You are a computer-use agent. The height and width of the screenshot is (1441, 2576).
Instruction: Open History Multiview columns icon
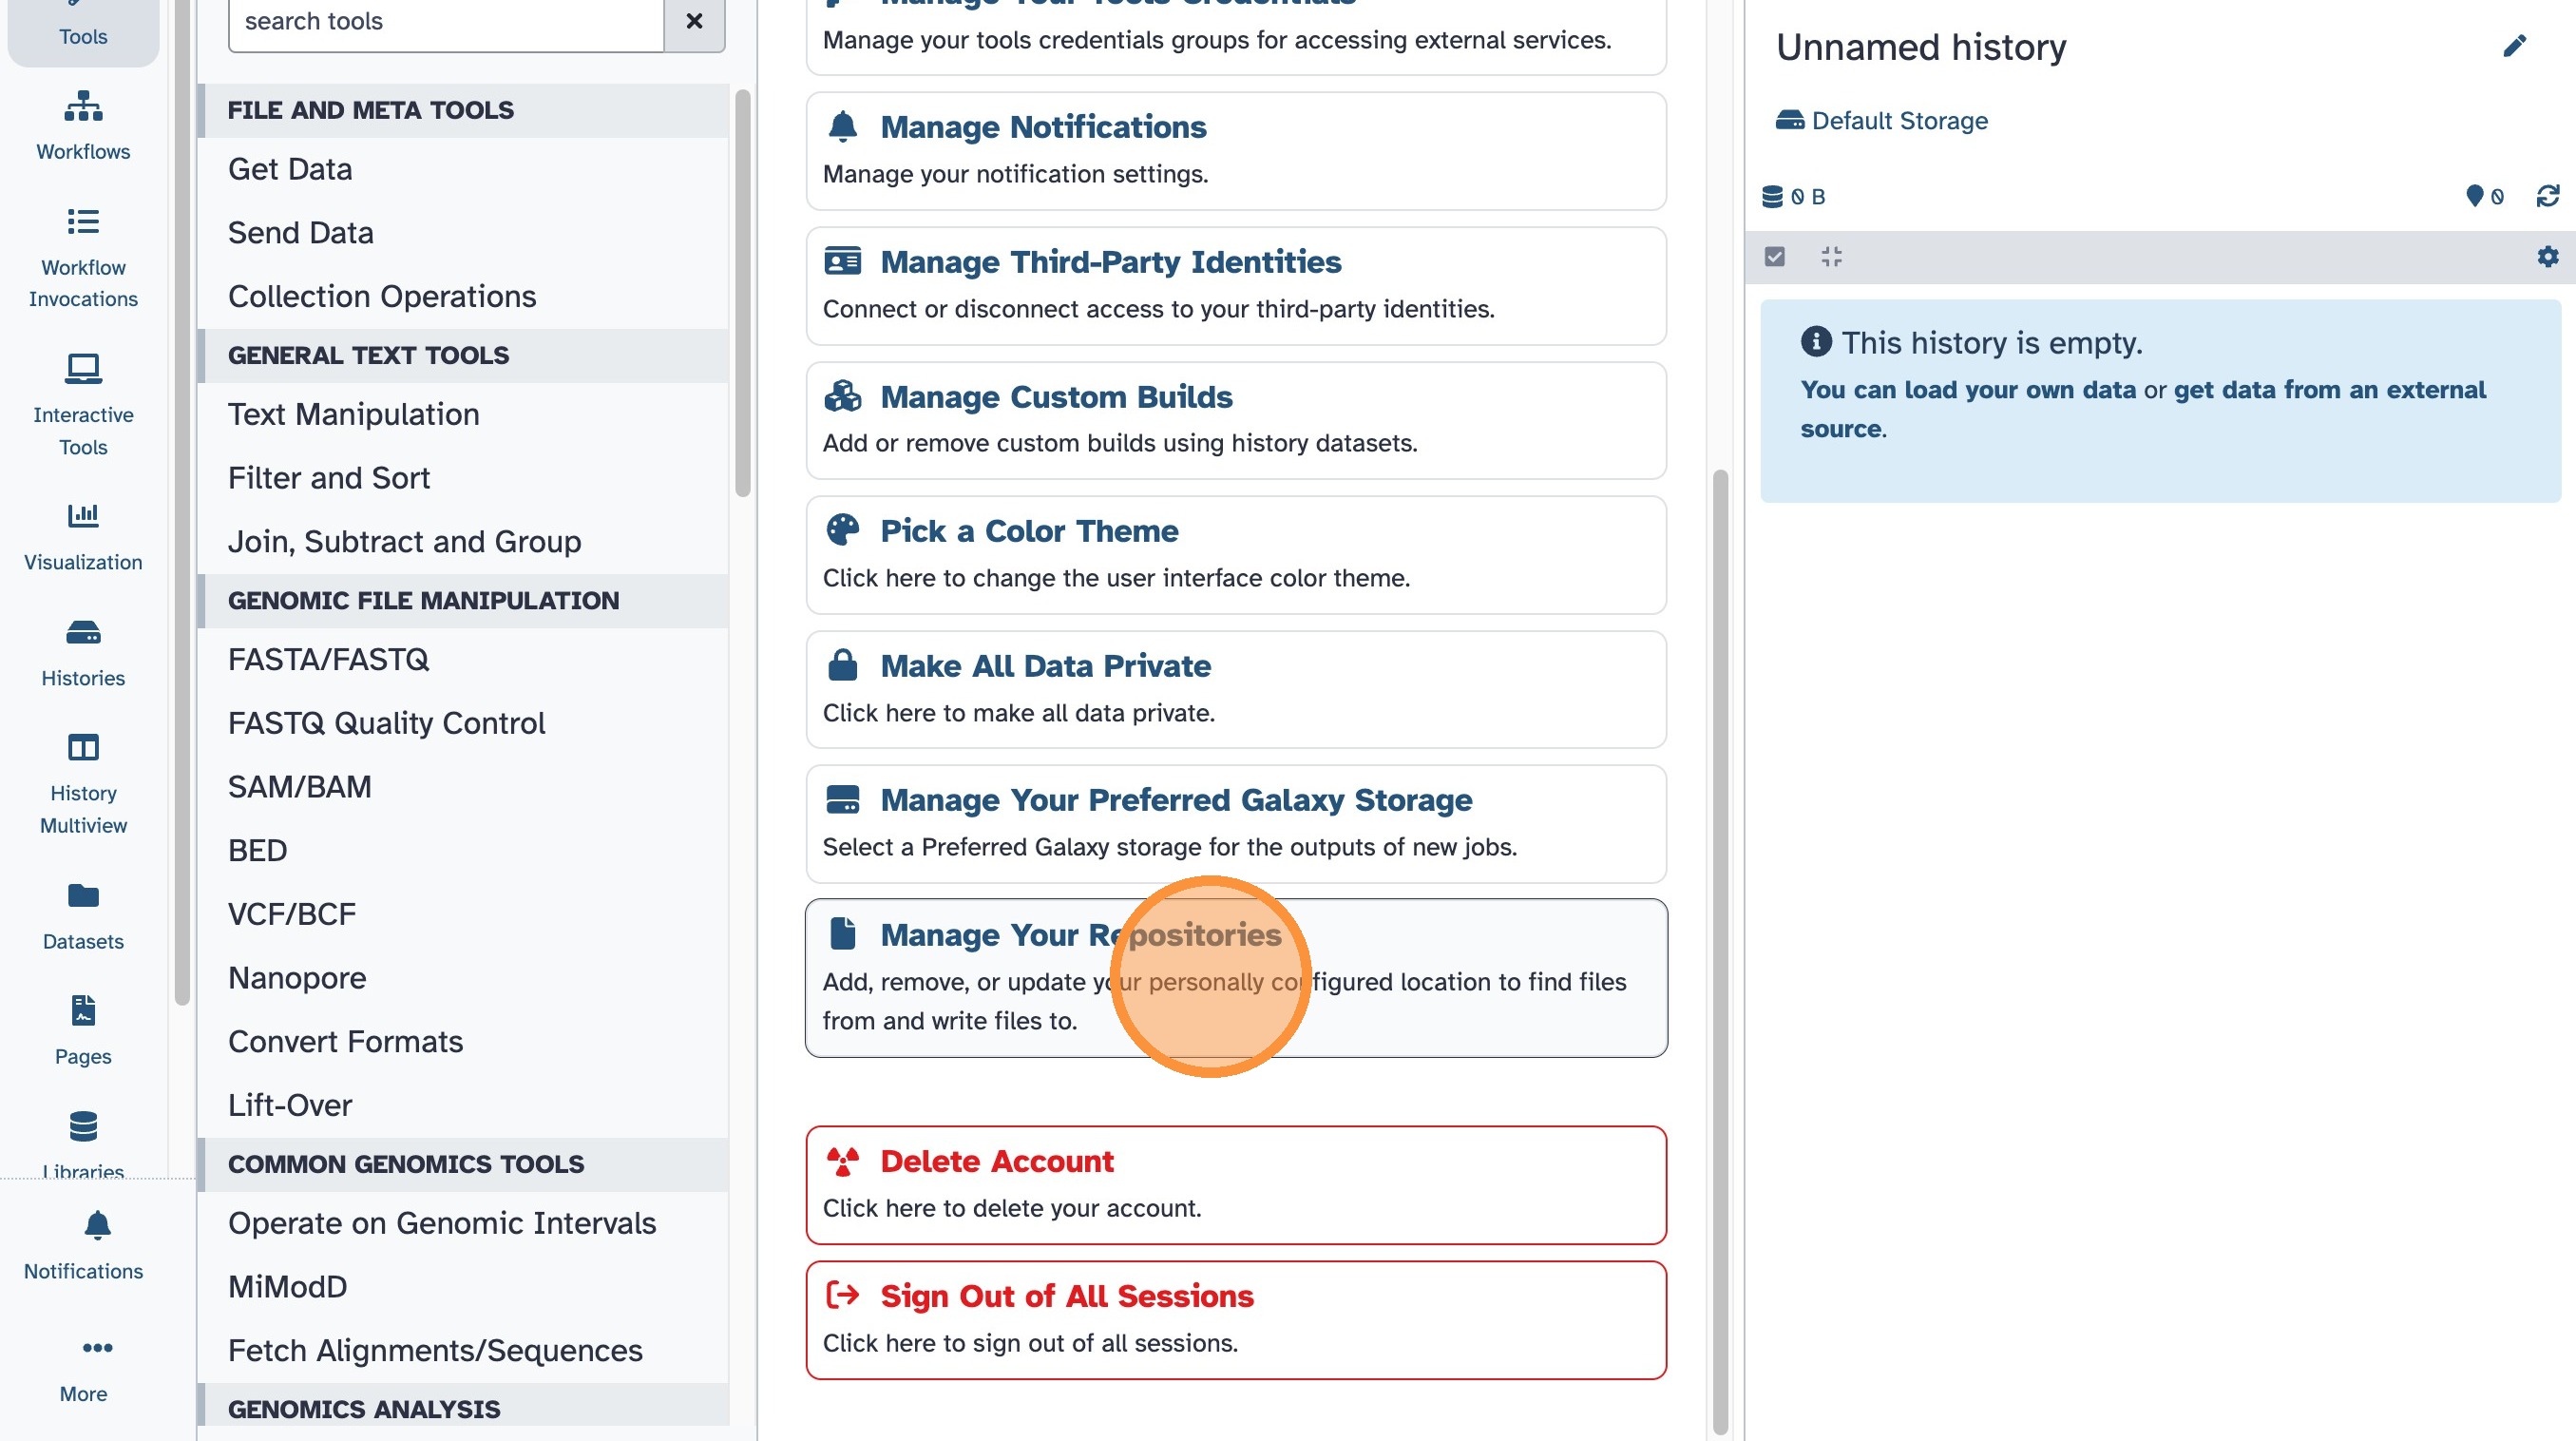pos(83,747)
